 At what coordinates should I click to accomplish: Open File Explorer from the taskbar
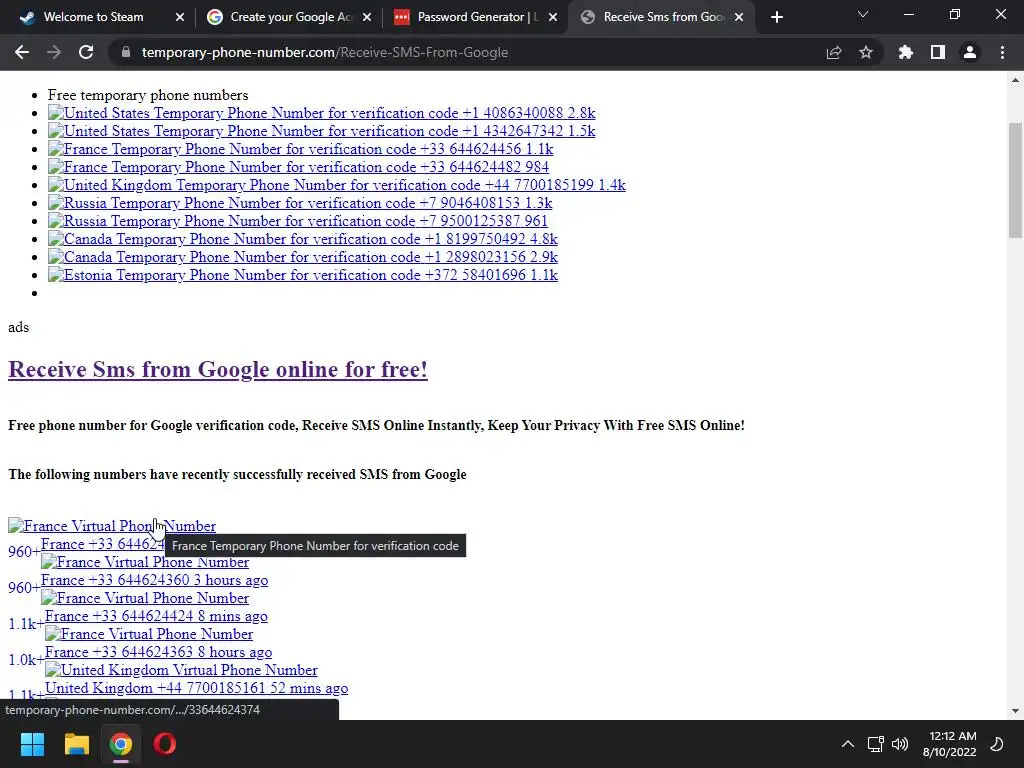76,744
